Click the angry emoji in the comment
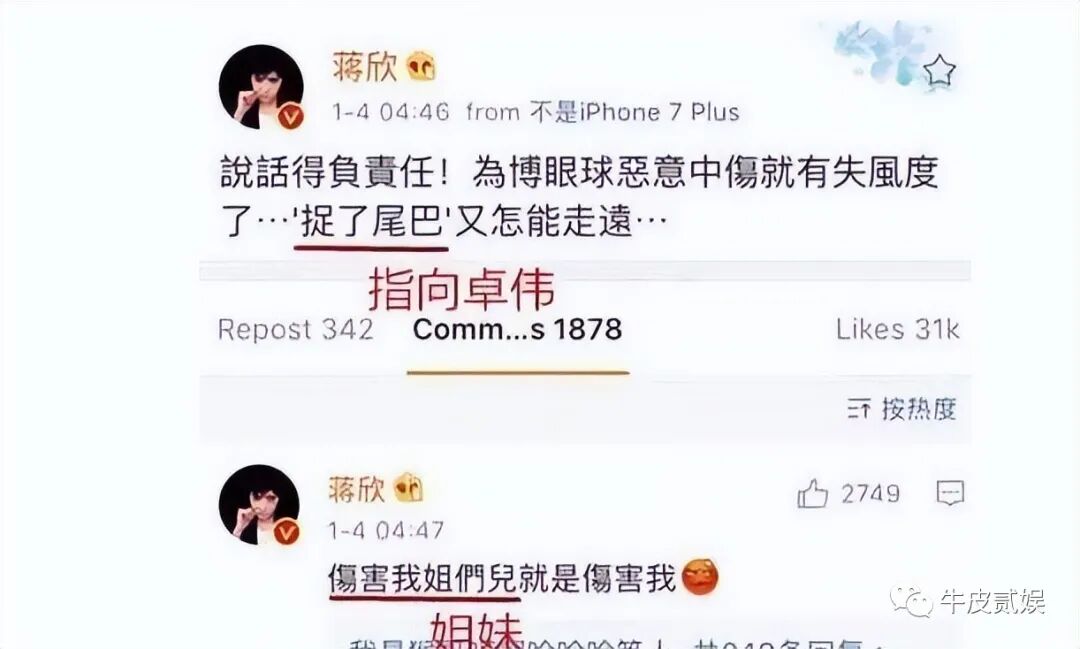1080x649 pixels. 700,577
